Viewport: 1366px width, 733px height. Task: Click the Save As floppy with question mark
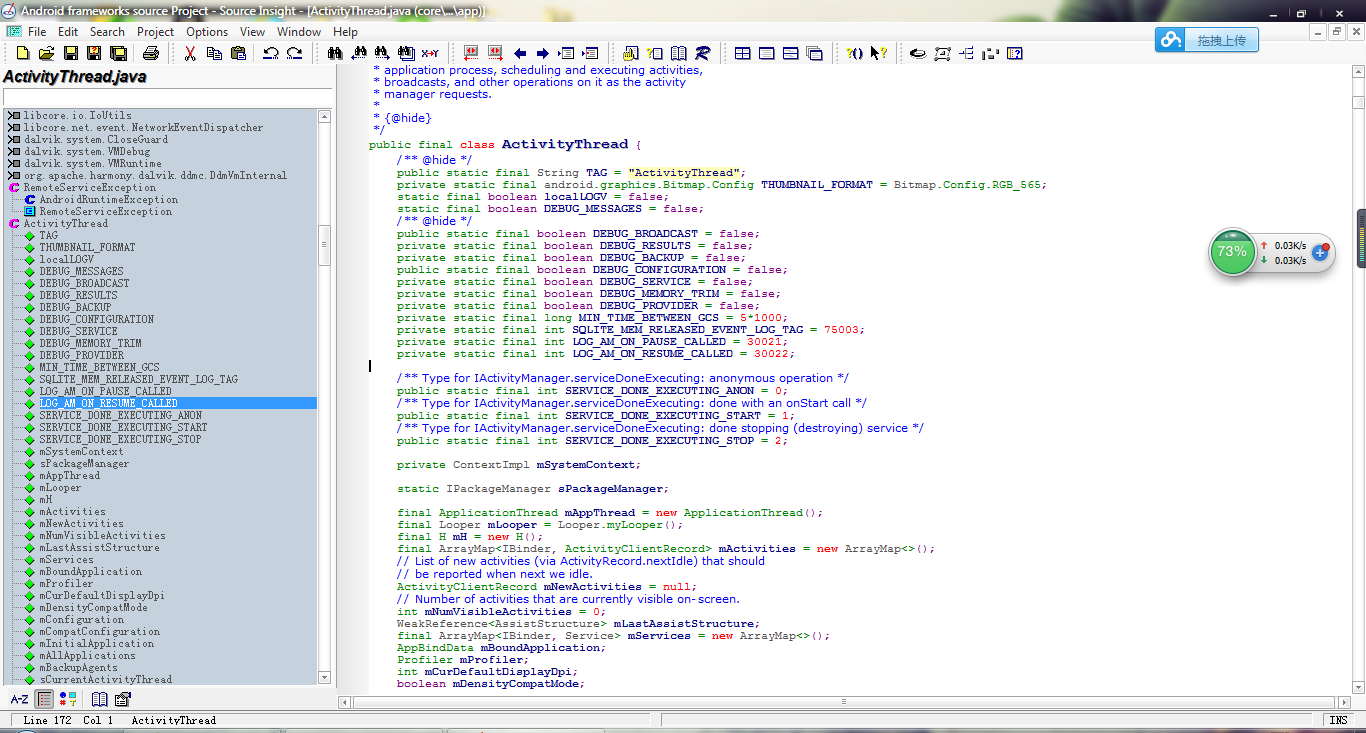94,53
